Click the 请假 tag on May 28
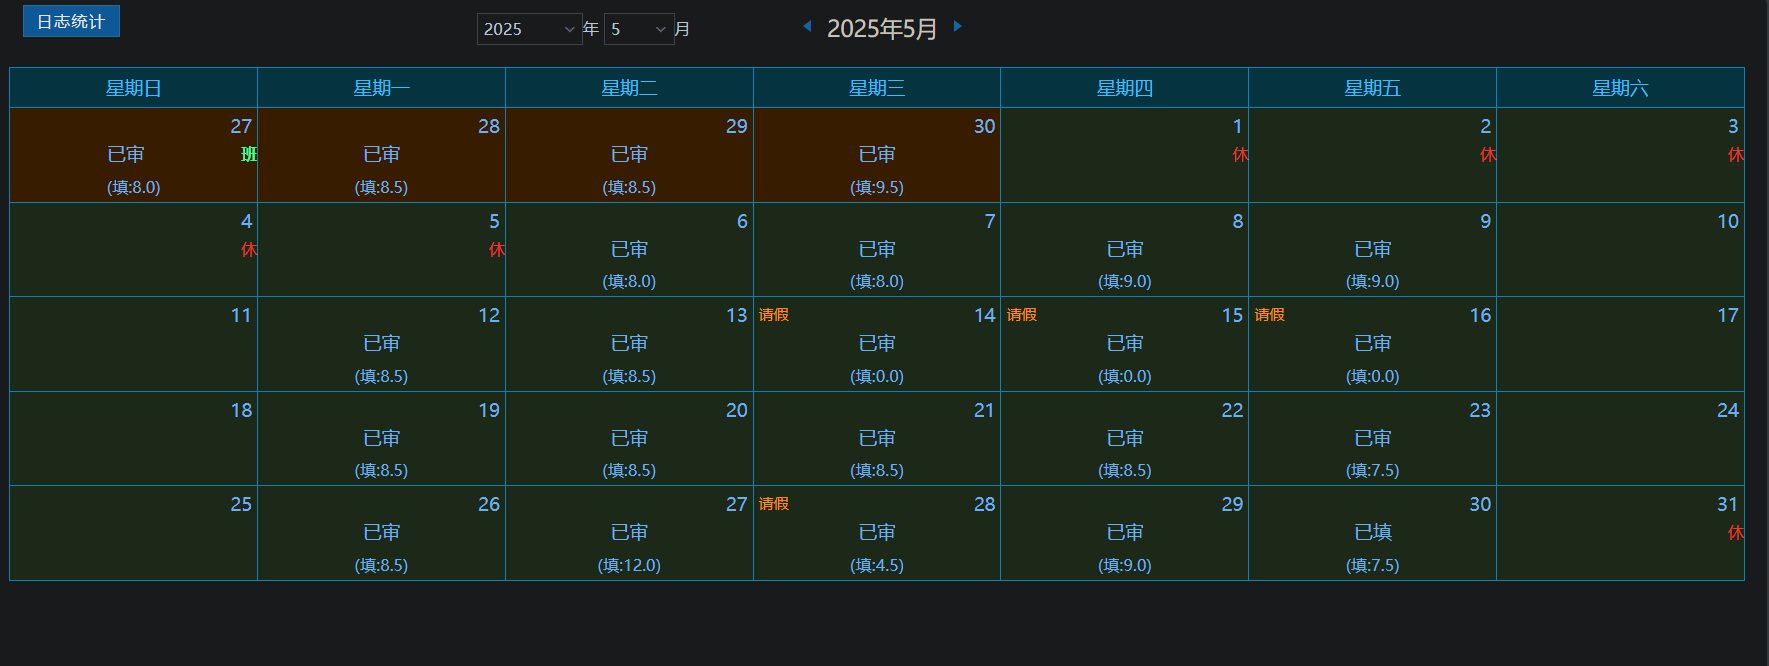Screen dimensions: 1769x666 [774, 504]
